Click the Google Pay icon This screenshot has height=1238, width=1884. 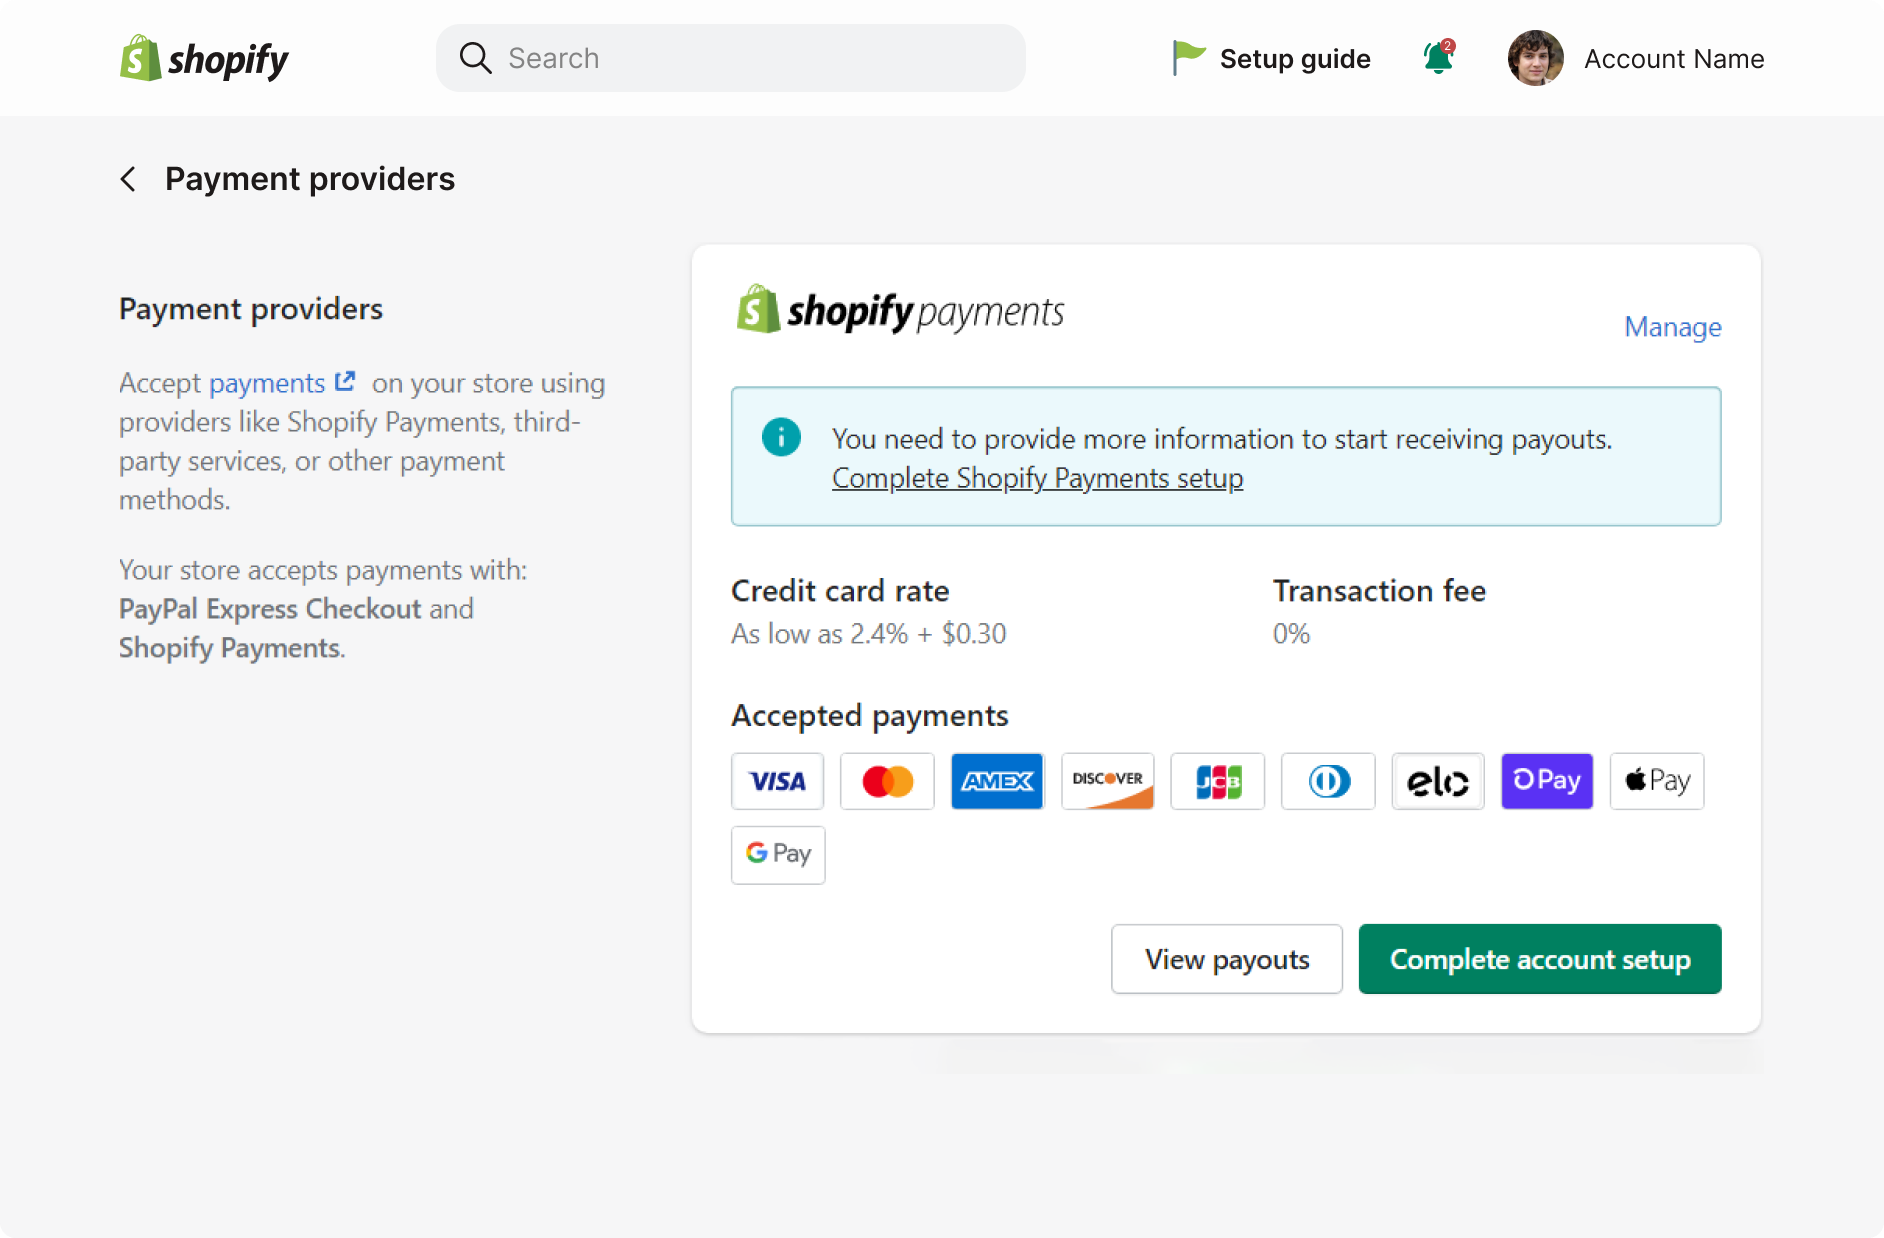[x=778, y=855]
